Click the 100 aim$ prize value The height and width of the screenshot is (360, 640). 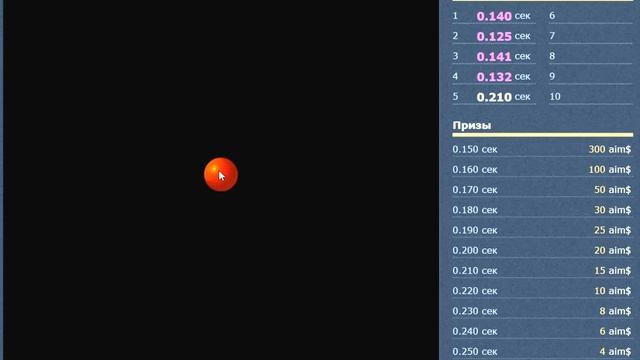click(610, 169)
